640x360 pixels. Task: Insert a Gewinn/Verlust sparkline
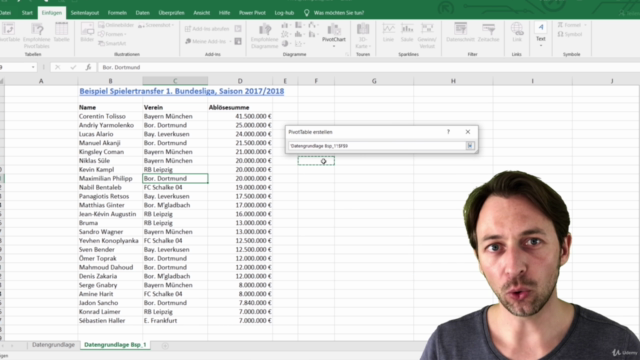(427, 36)
